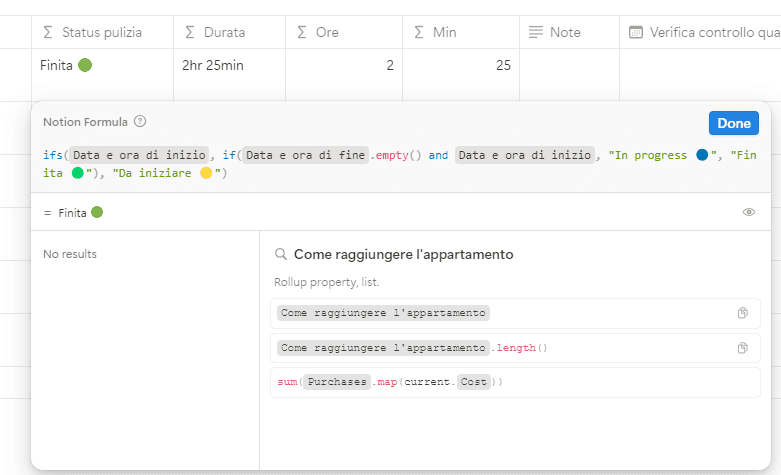Select the 'sum(Purchases.map' example row

[x=515, y=382]
